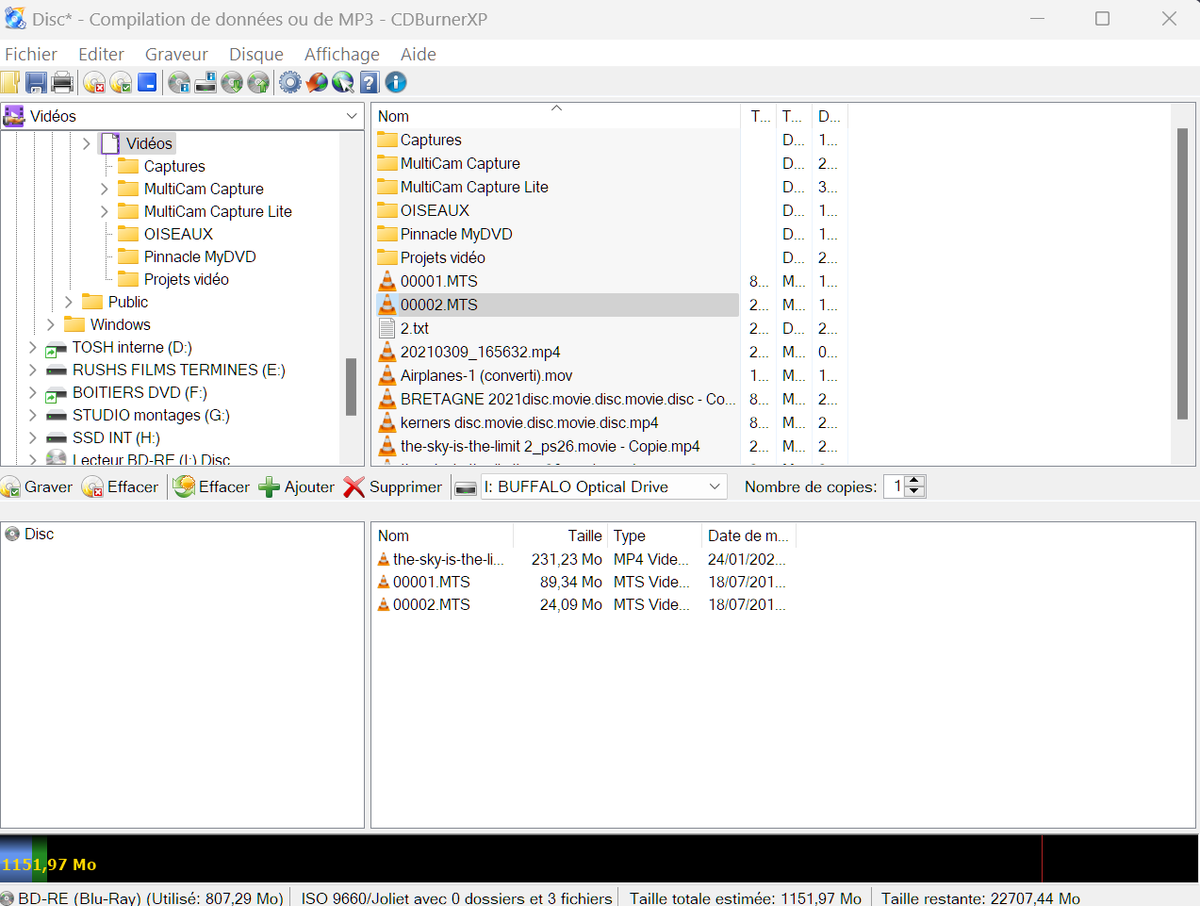Increase the number of copies with the up arrow
Viewport: 1200px width, 906px height.
point(916,481)
